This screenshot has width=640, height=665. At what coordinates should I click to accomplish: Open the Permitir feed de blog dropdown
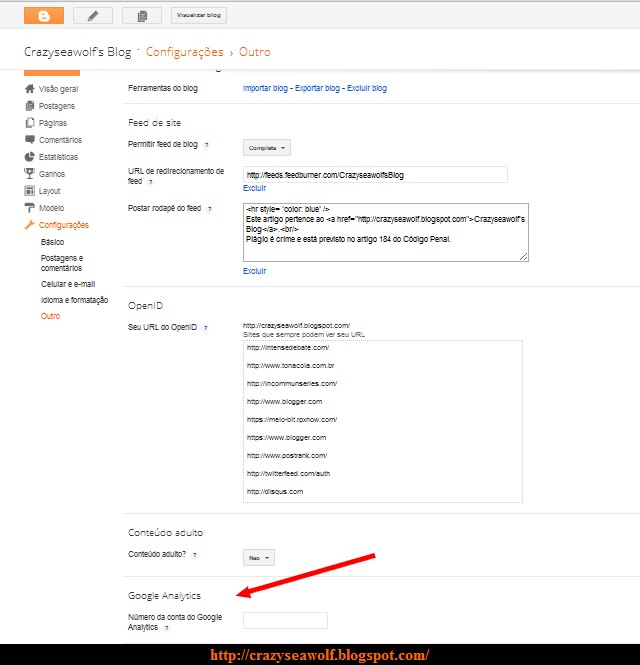click(x=267, y=148)
